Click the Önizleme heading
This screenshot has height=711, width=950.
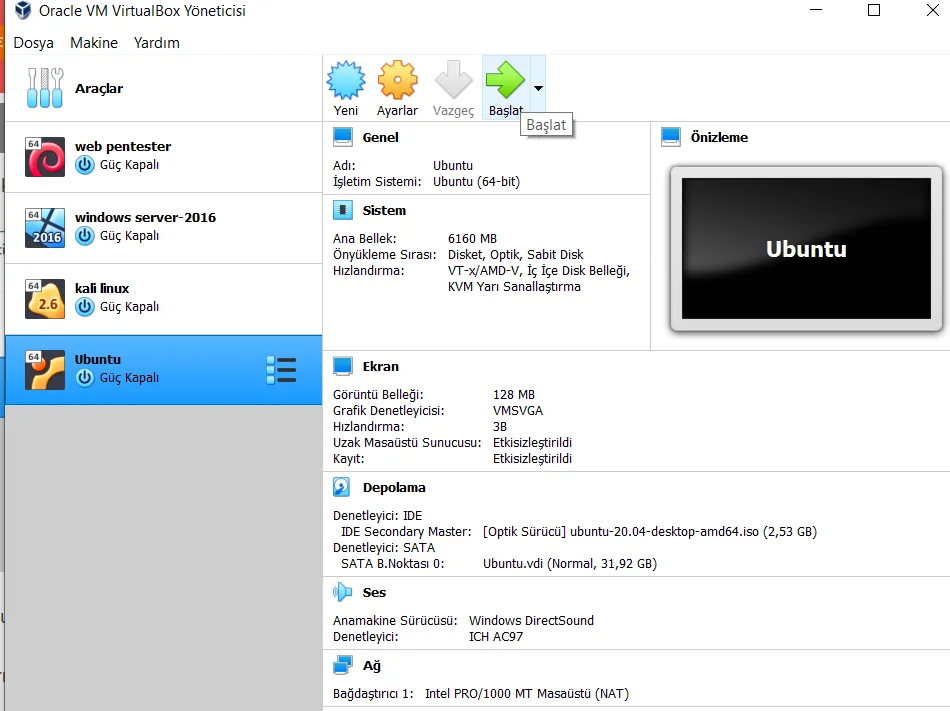[x=719, y=137]
